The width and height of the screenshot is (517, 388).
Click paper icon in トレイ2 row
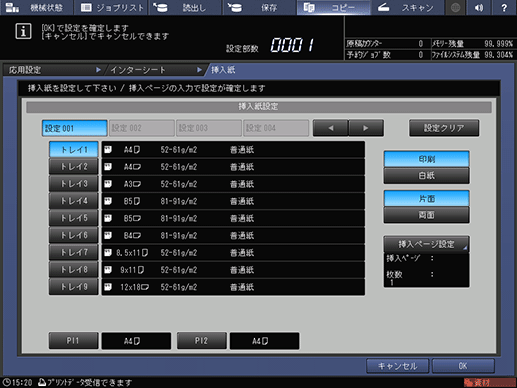click(108, 167)
